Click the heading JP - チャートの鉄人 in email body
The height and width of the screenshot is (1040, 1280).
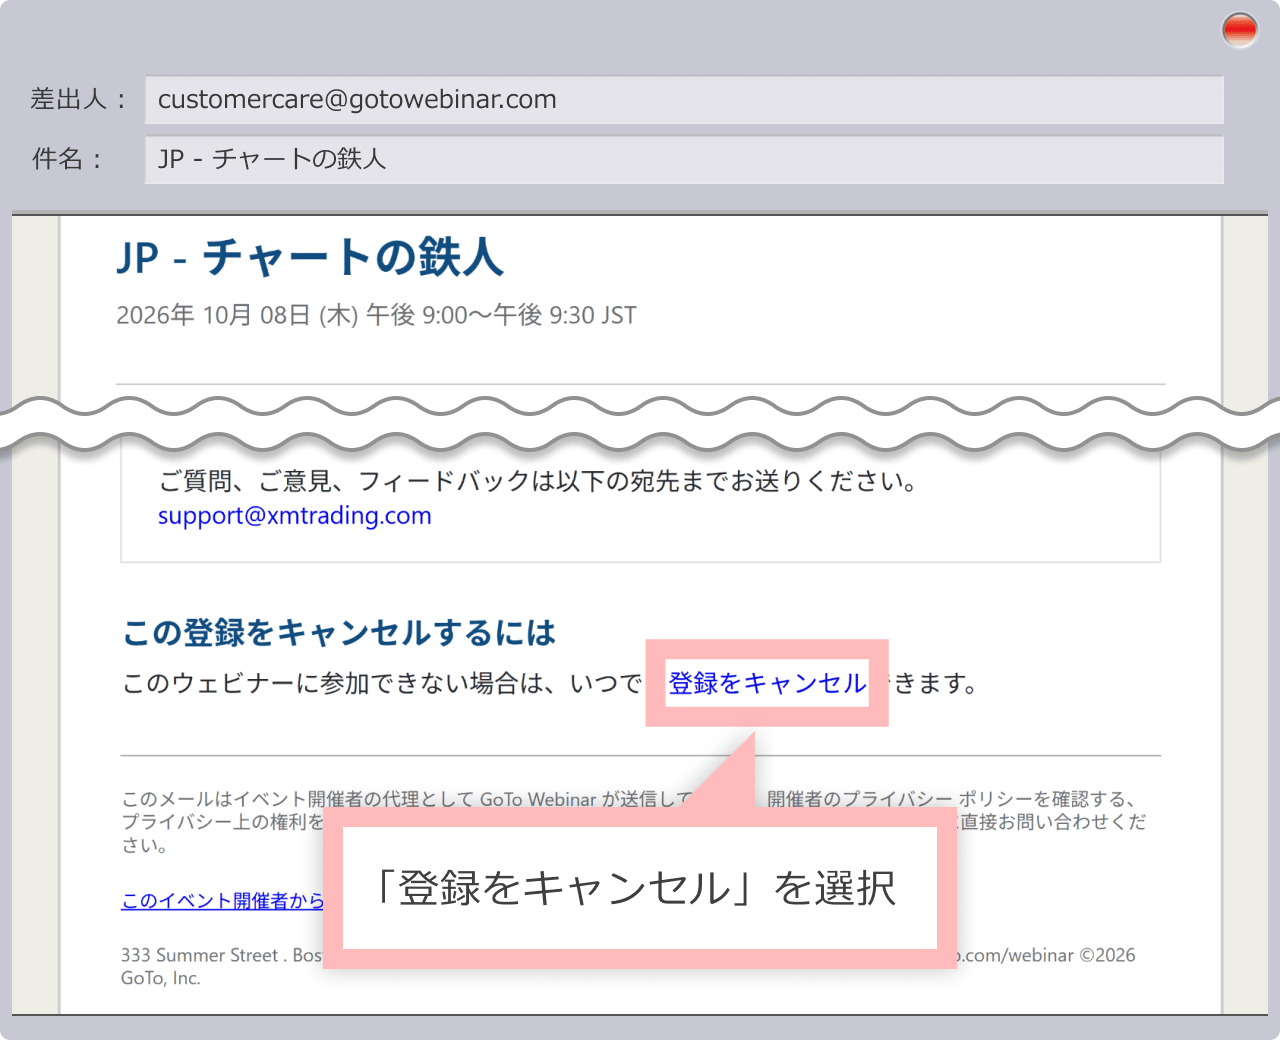310,257
